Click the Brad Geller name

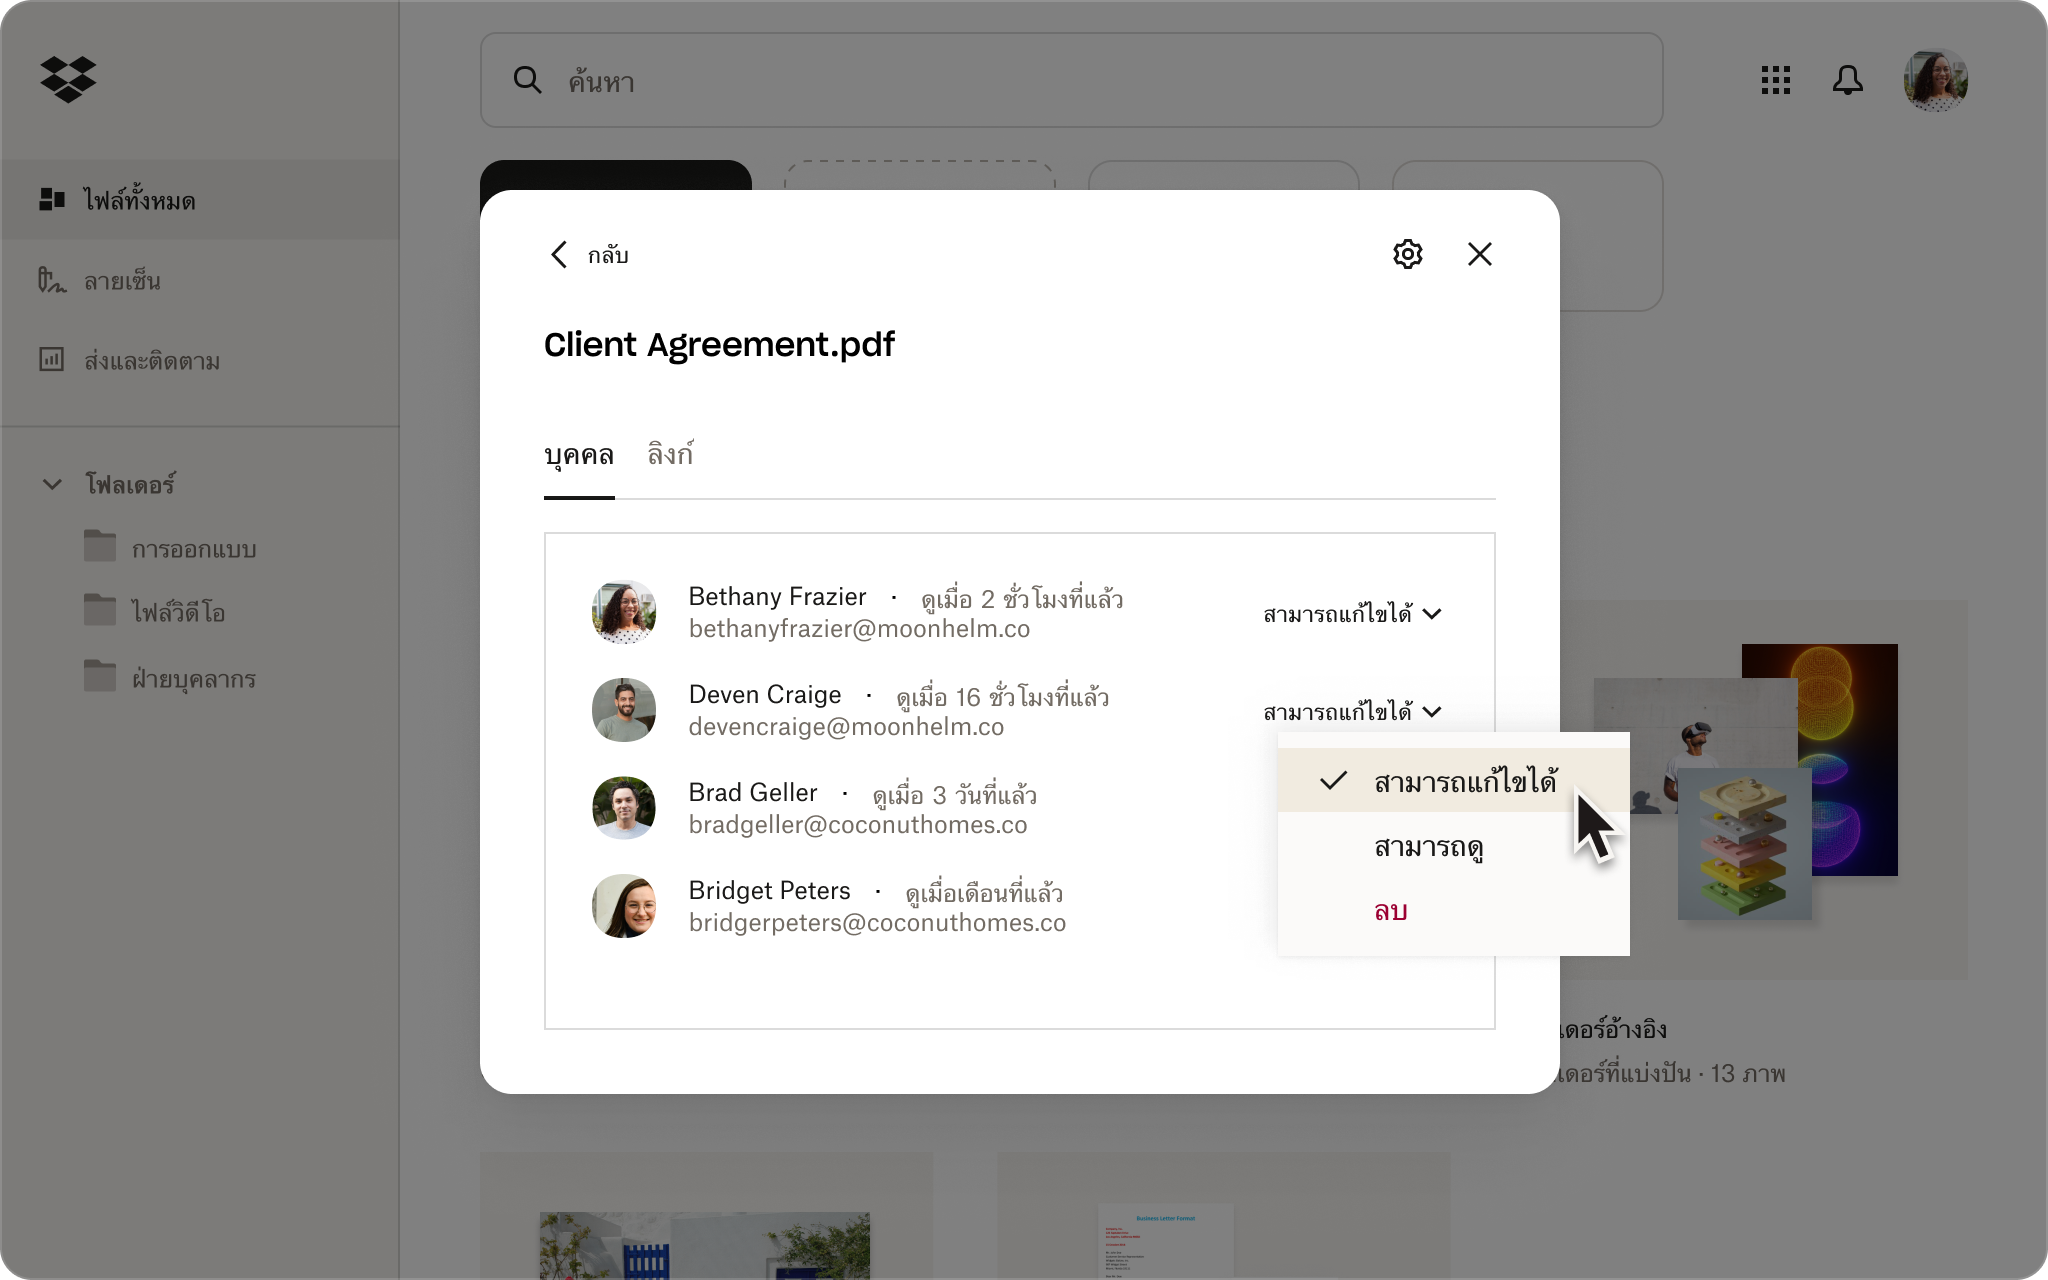(x=753, y=793)
